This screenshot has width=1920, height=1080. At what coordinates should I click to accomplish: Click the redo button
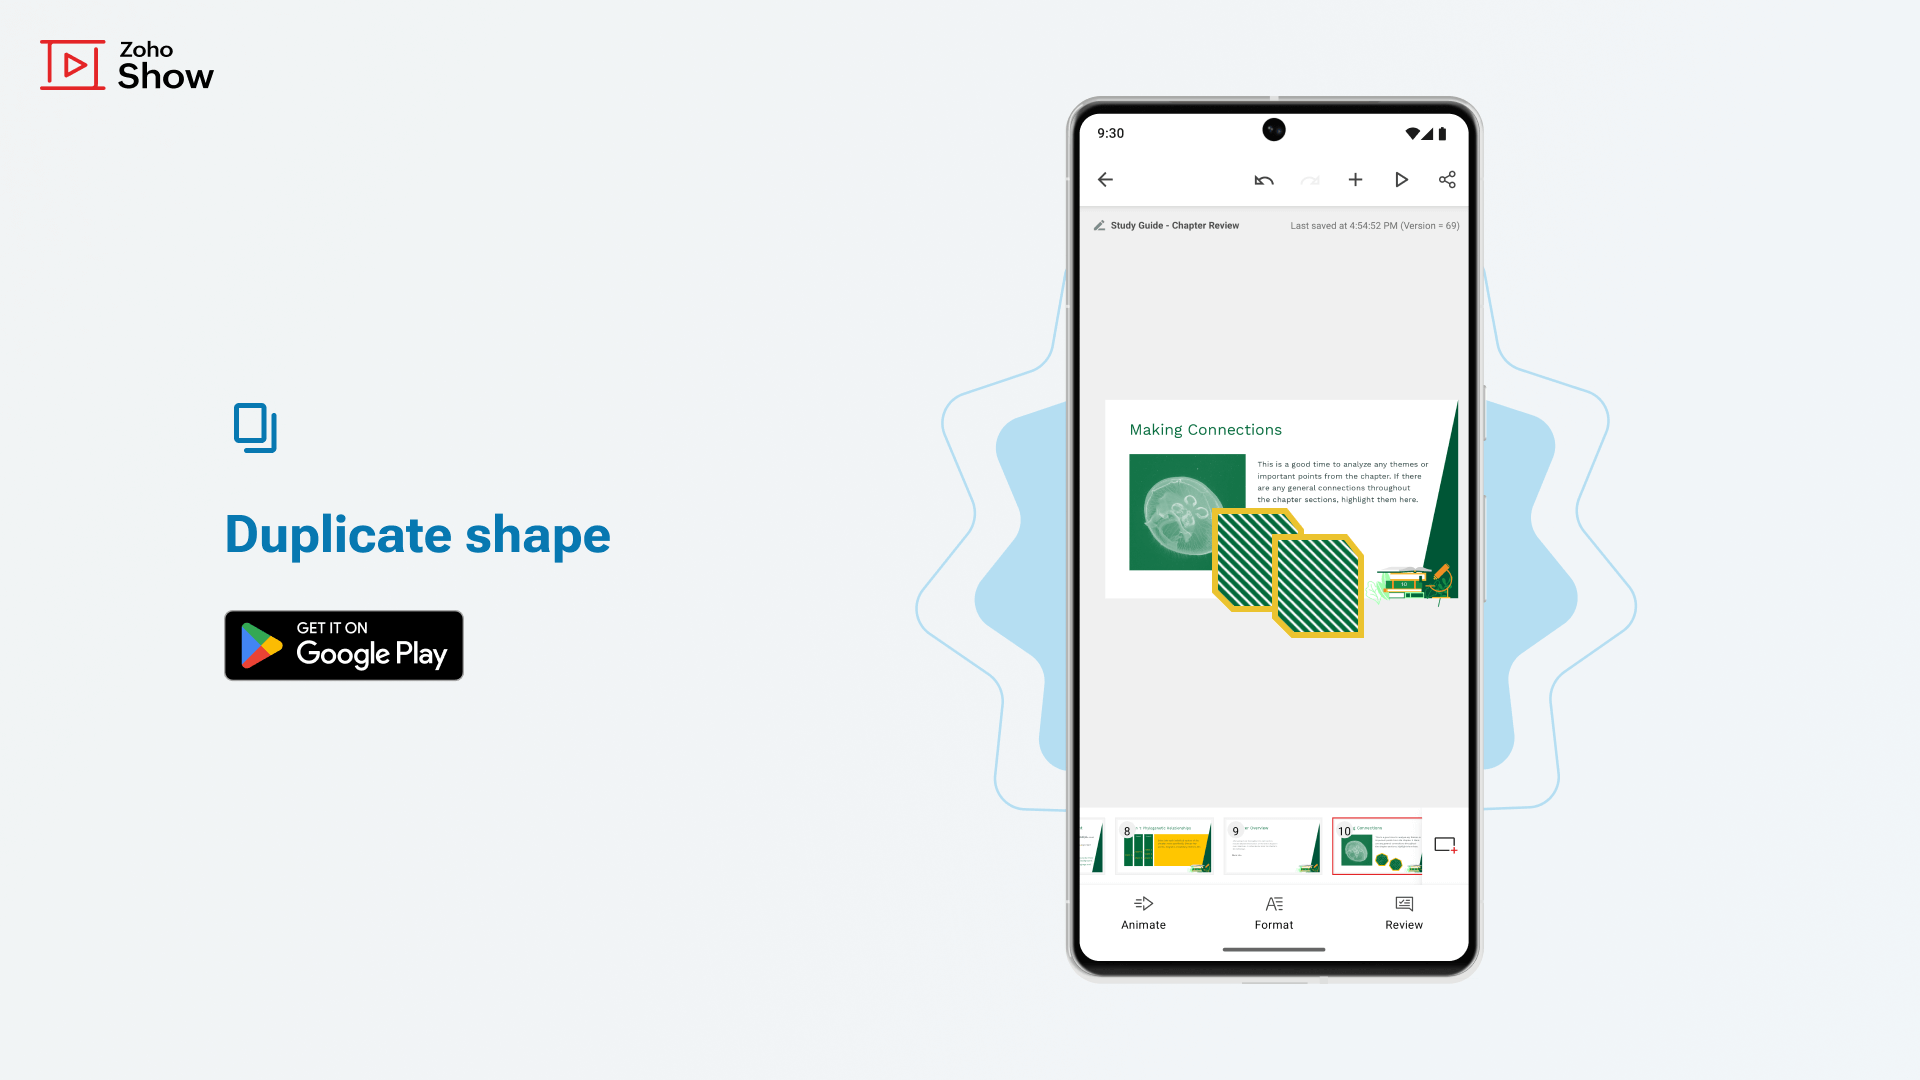pos(1311,179)
